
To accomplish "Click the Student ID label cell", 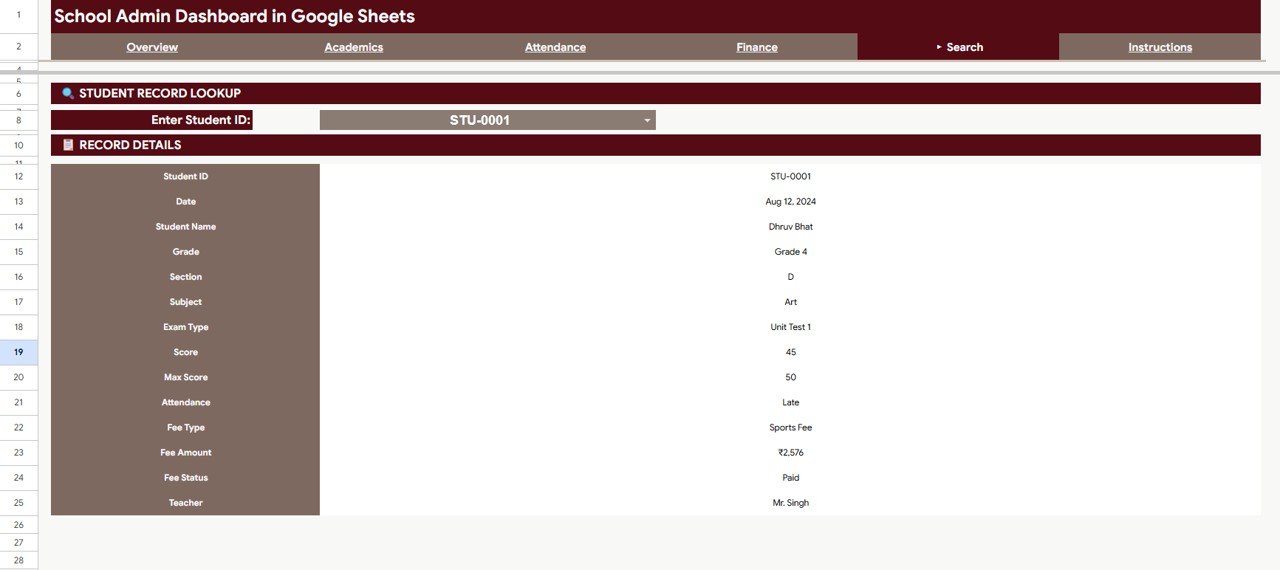I will [x=185, y=176].
